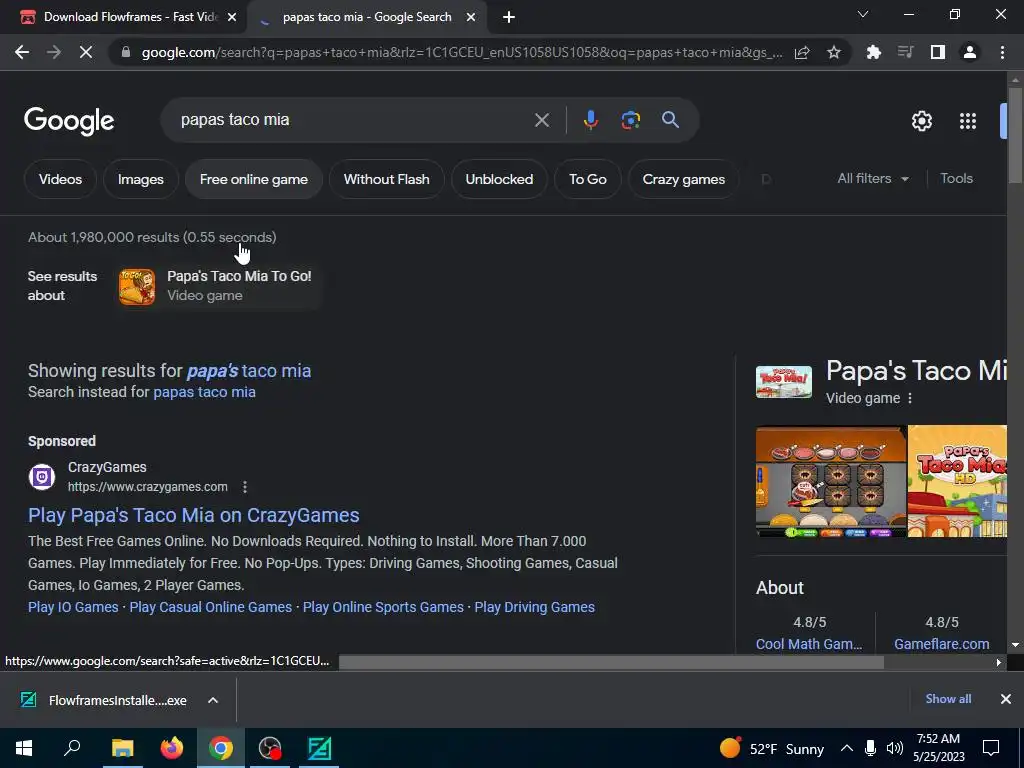Open the Windows Start menu
Image resolution: width=1024 pixels, height=768 pixels.
(x=24, y=748)
